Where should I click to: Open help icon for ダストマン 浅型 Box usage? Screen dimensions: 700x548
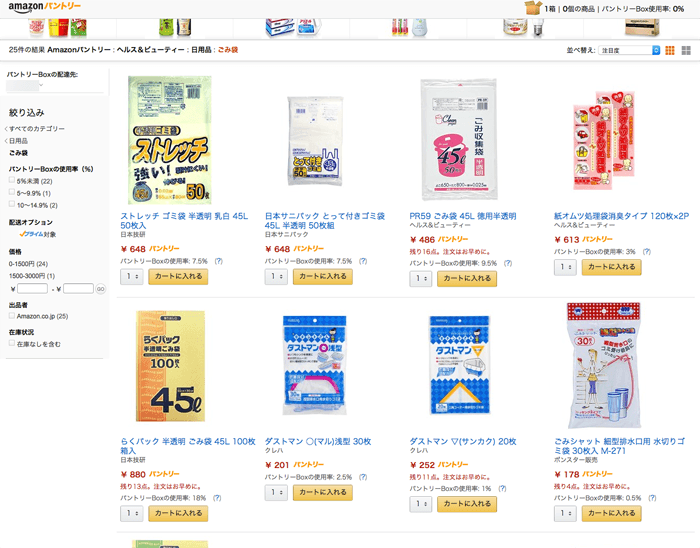pos(363,477)
